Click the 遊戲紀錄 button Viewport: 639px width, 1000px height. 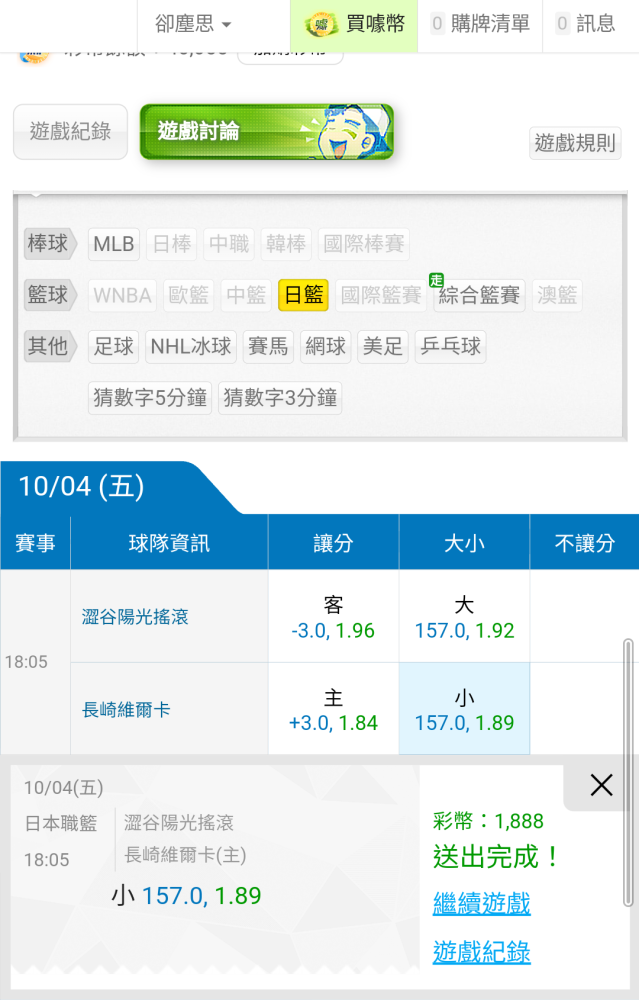point(70,131)
